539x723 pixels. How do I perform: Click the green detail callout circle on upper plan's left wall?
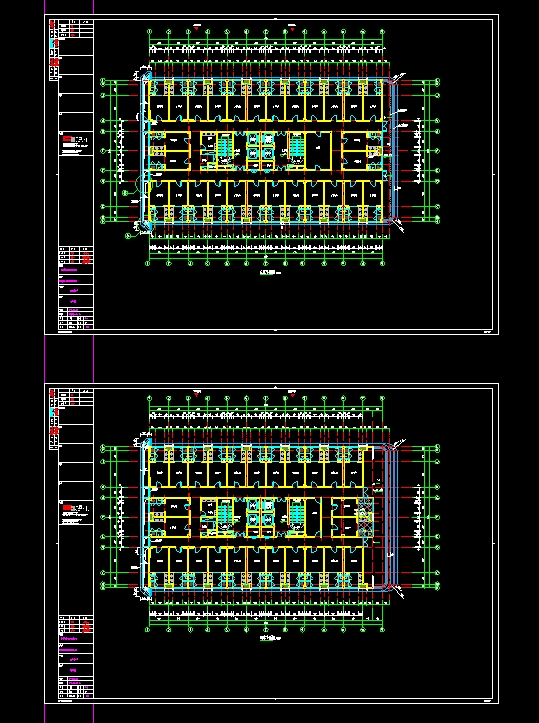pos(142,185)
